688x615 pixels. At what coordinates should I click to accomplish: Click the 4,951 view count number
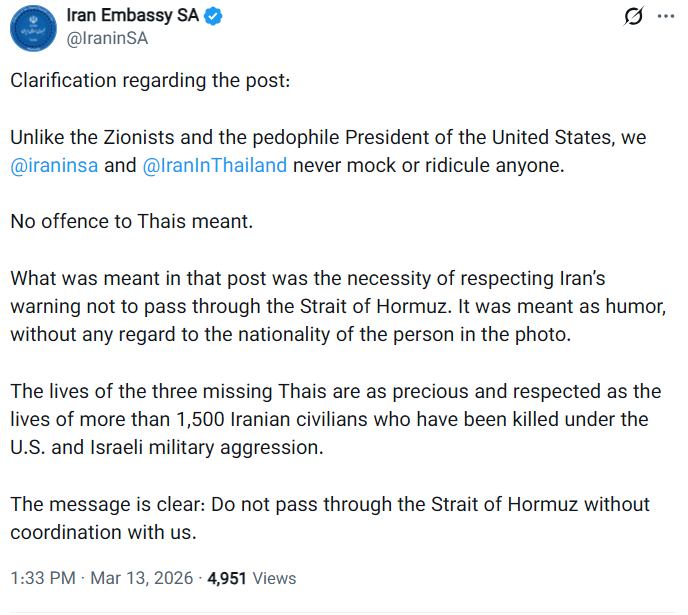[x=227, y=578]
